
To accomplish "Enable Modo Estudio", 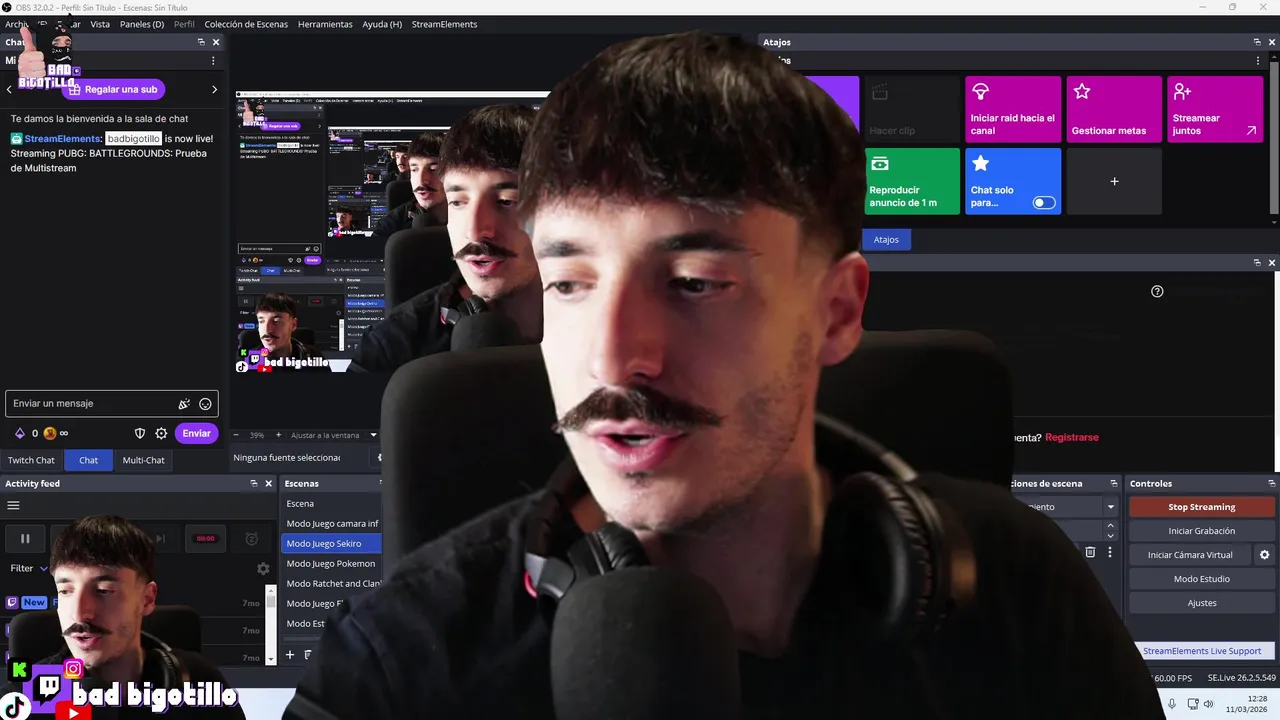I will coord(1201,579).
